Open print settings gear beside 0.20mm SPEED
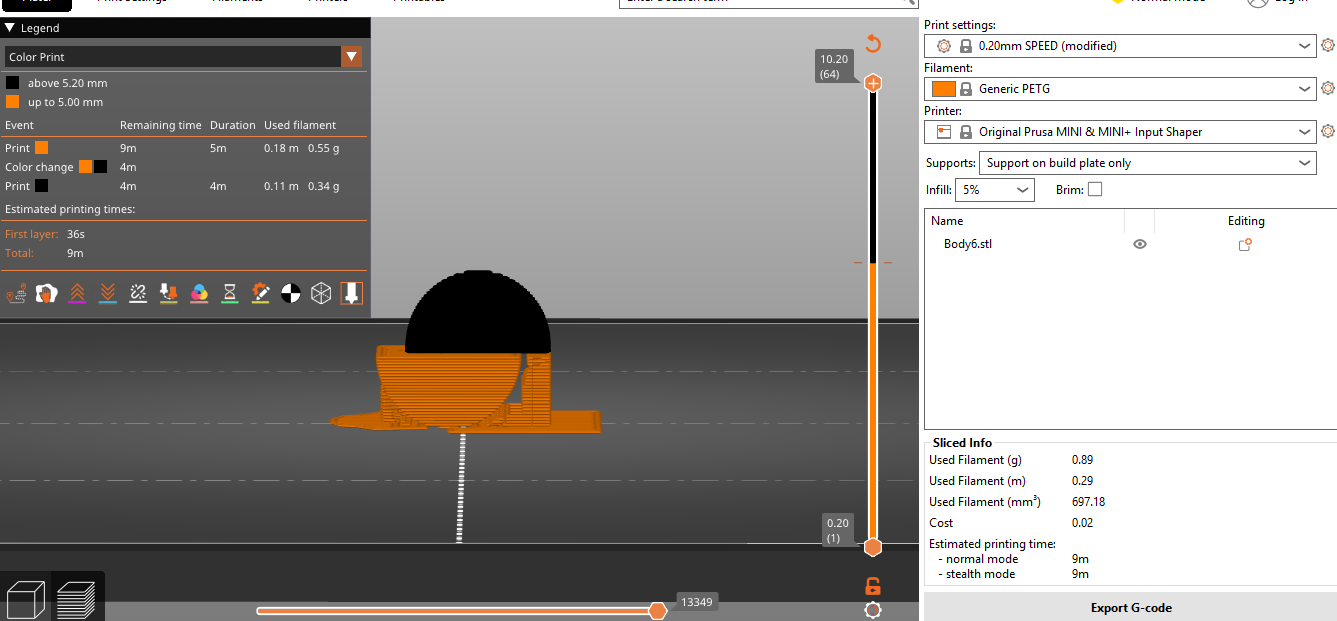The image size is (1337, 621). (1328, 45)
